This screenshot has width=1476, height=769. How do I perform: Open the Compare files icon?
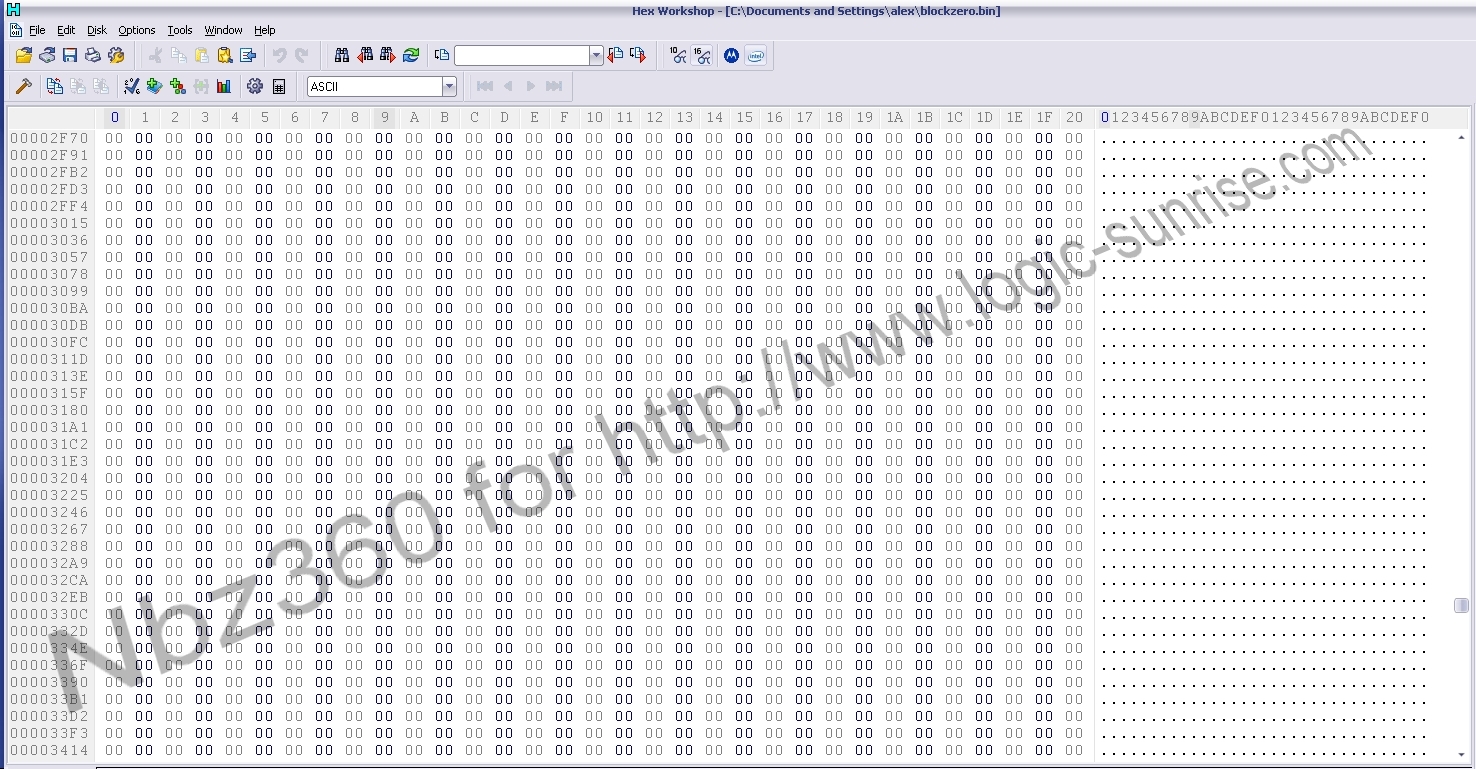[x=55, y=86]
